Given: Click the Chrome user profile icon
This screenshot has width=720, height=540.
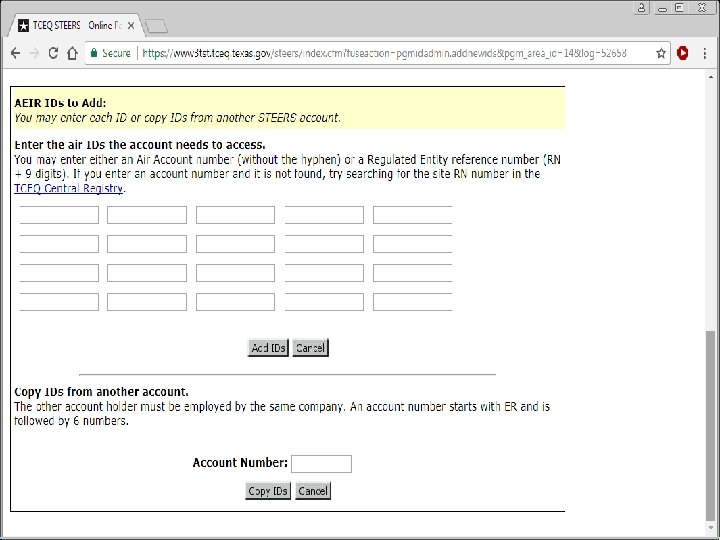Looking at the screenshot, I should pyautogui.click(x=641, y=8).
